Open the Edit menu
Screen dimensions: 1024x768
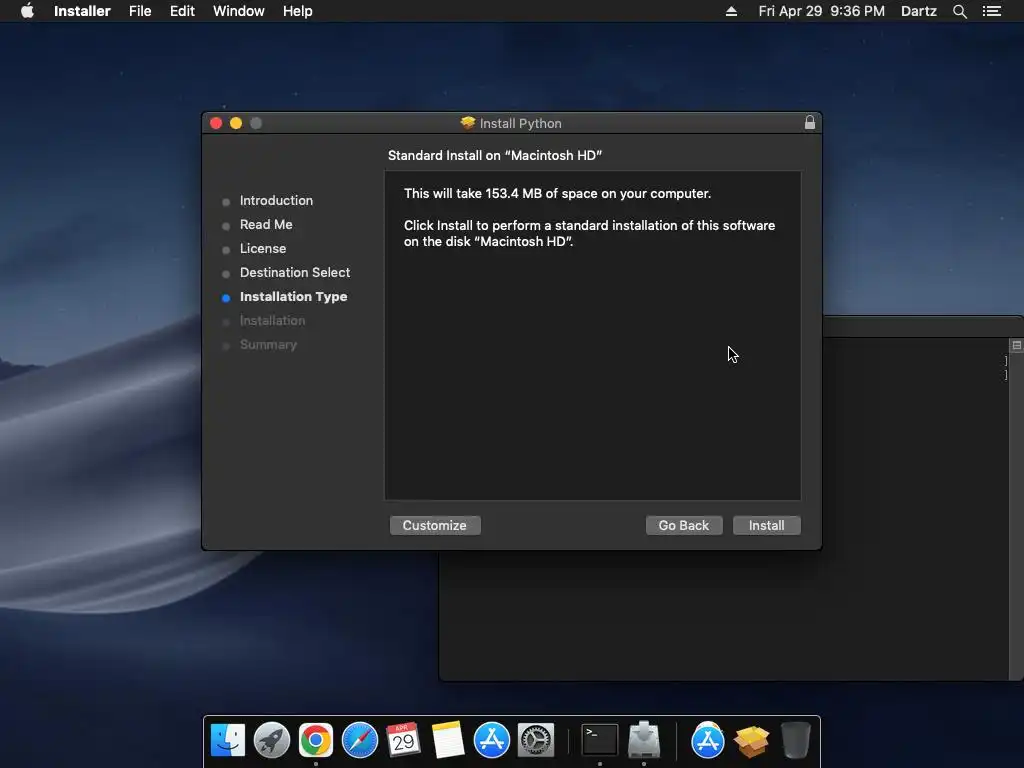[x=182, y=11]
